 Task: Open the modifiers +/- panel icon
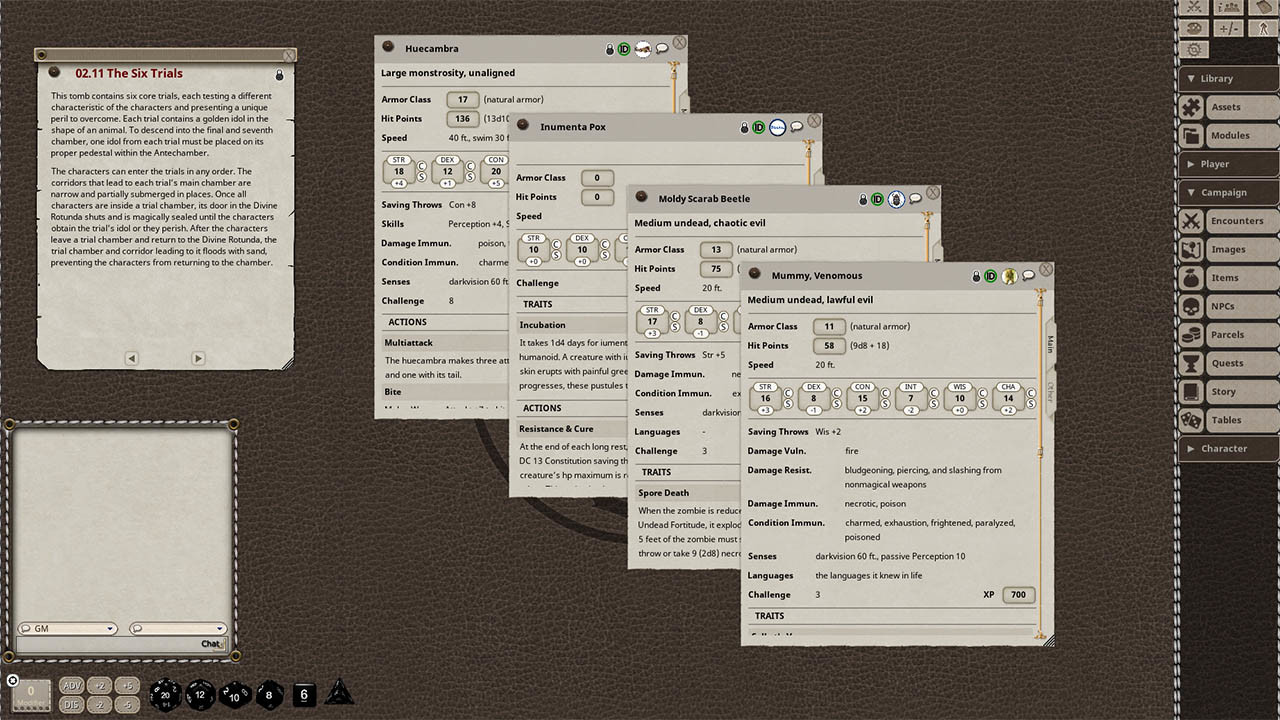[x=1228, y=28]
